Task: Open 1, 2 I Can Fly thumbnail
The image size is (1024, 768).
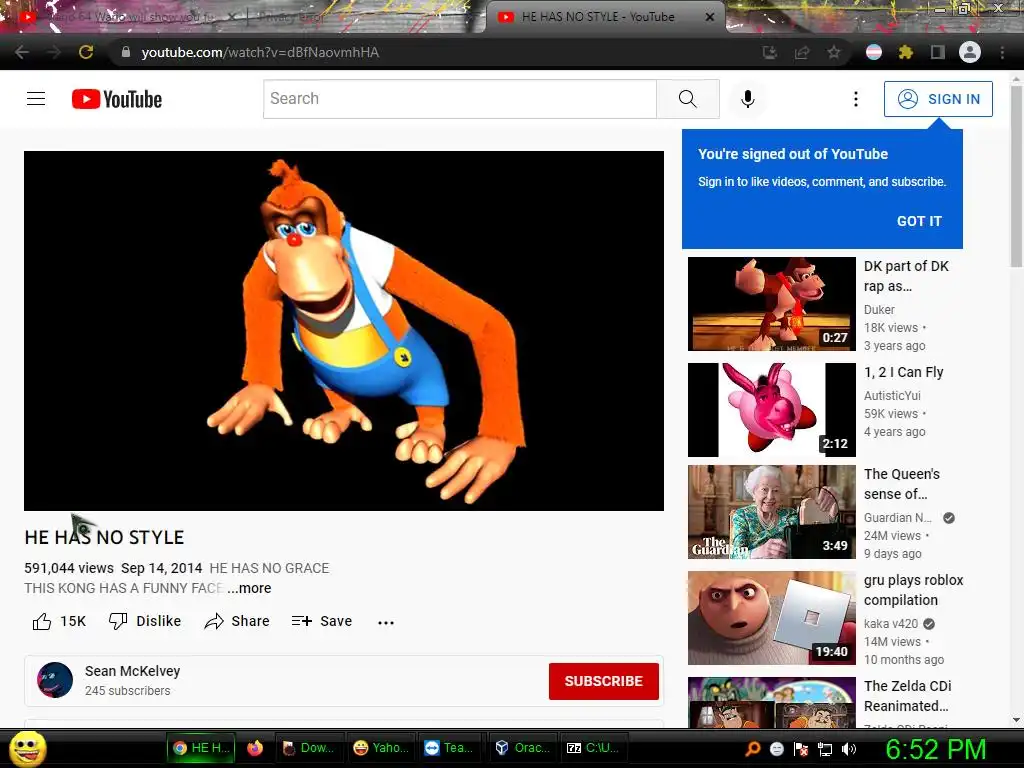Action: [771, 409]
